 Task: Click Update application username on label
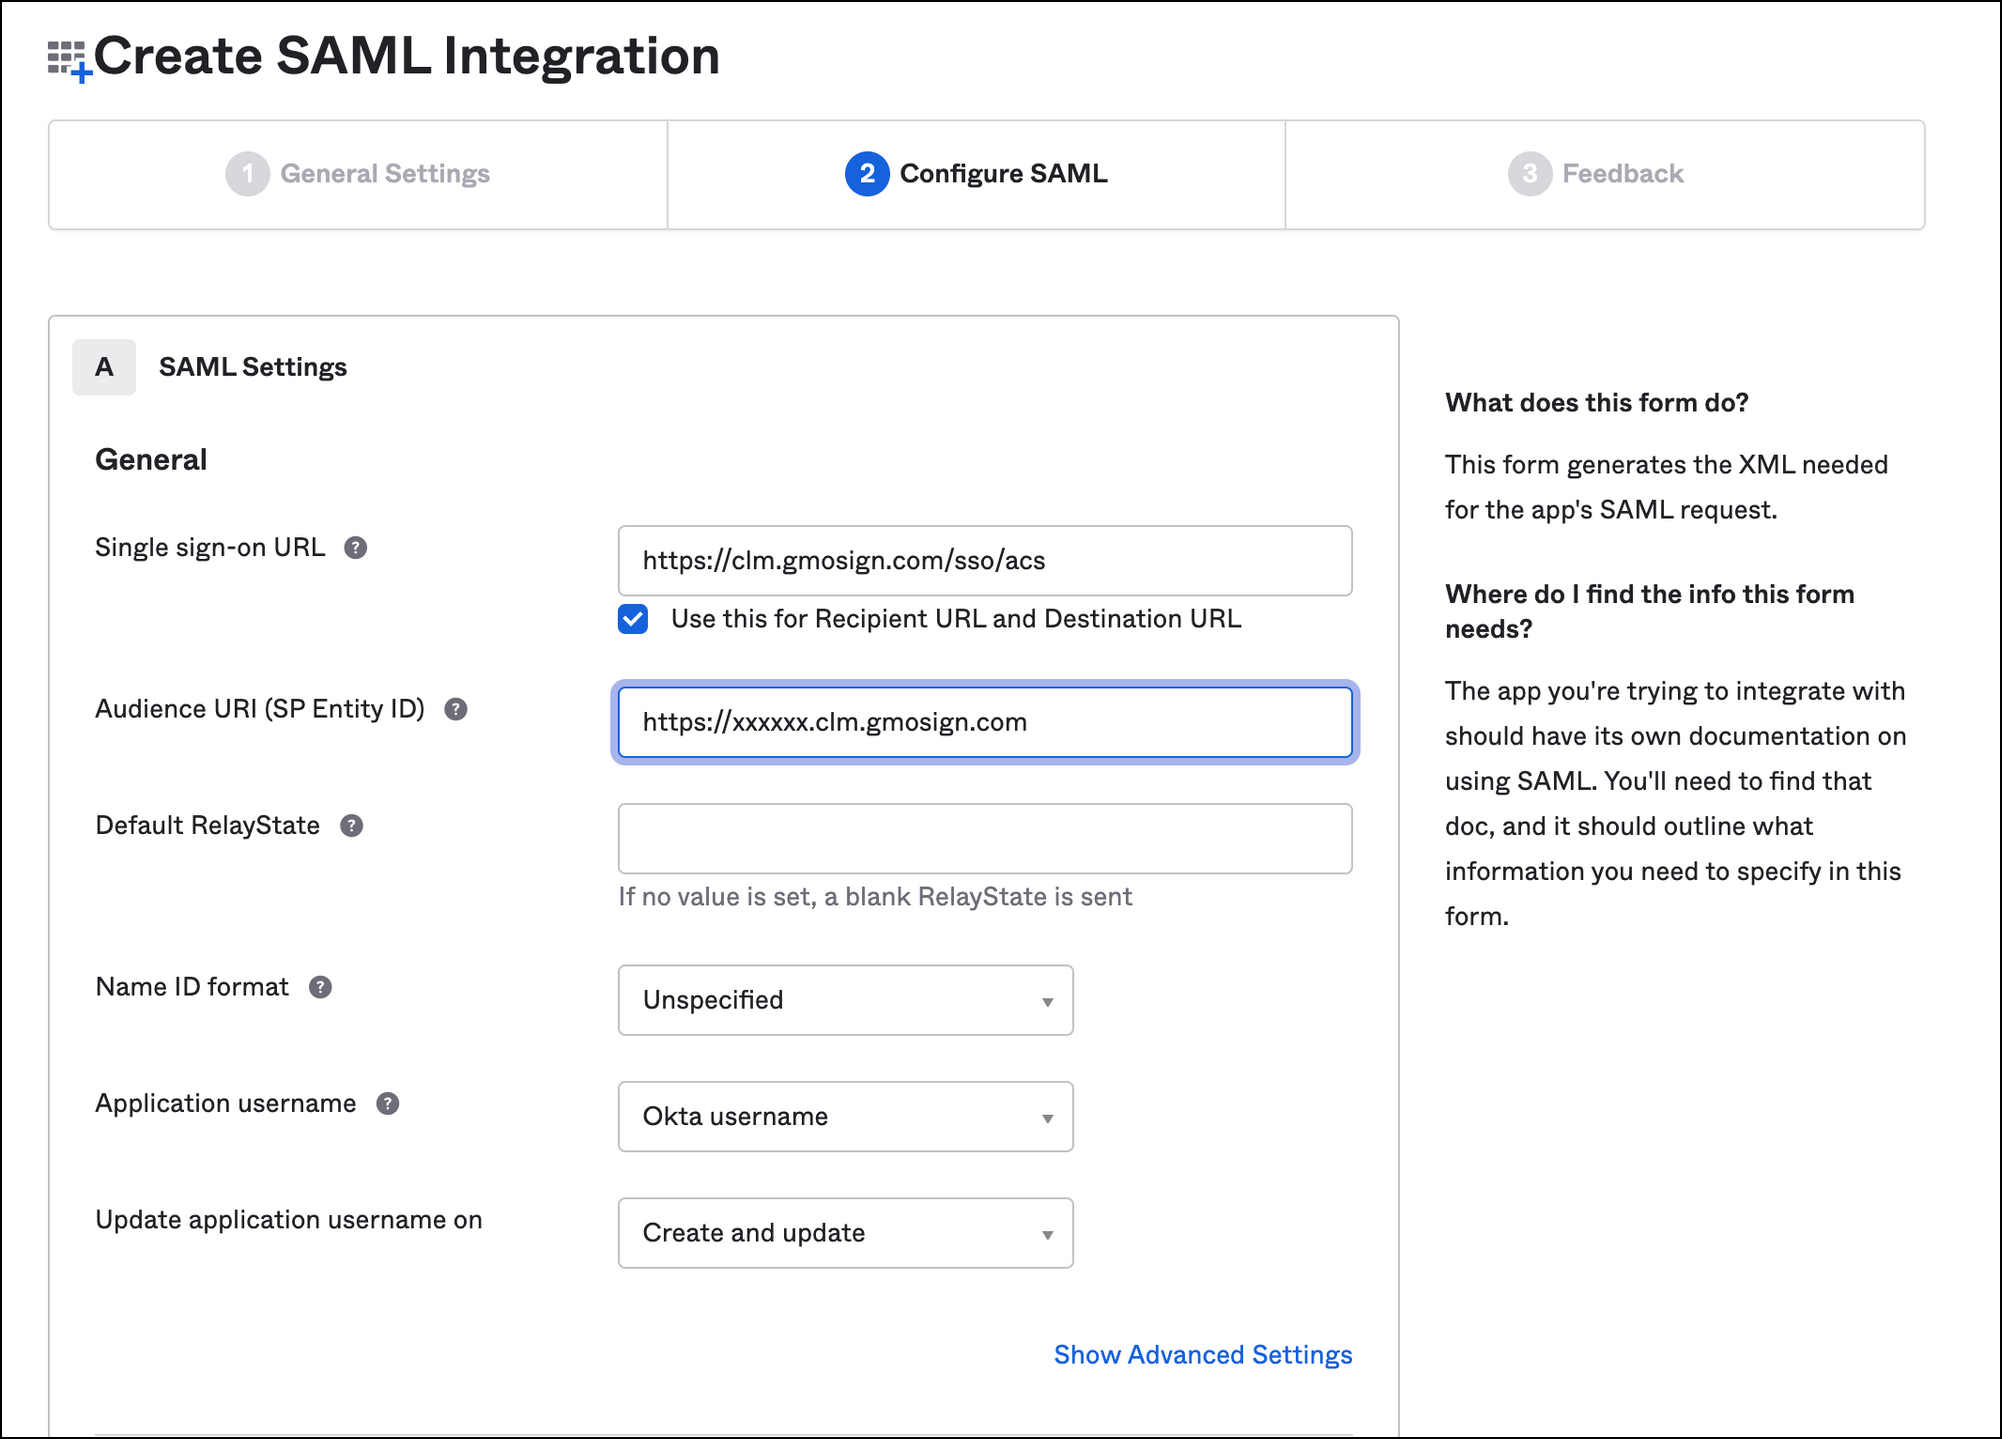[289, 1220]
